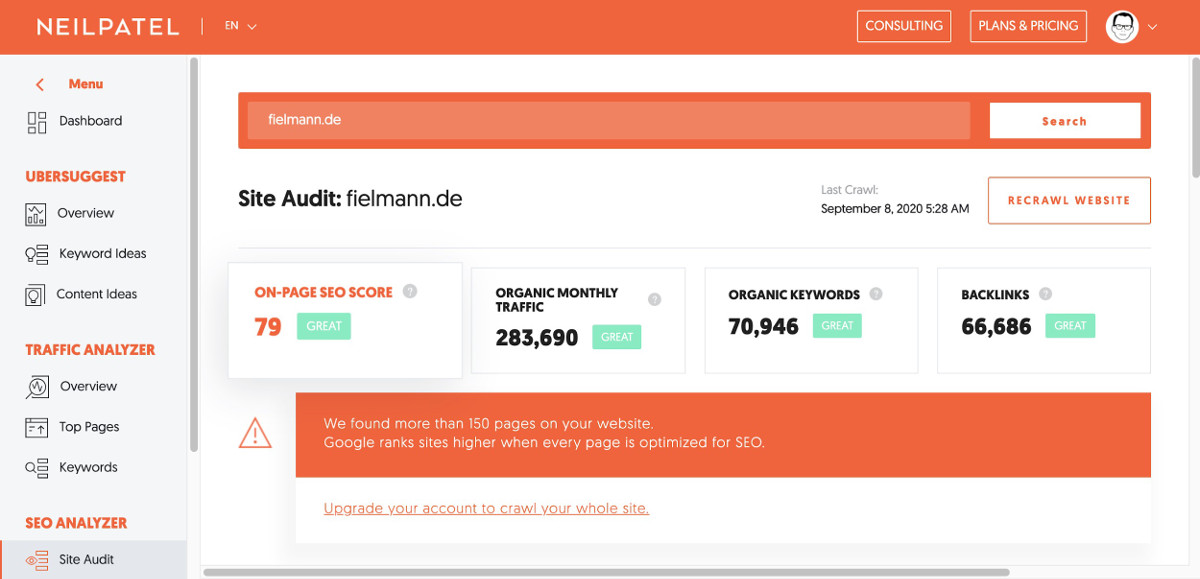Click help icon beside On-Page SEO Score

[410, 292]
